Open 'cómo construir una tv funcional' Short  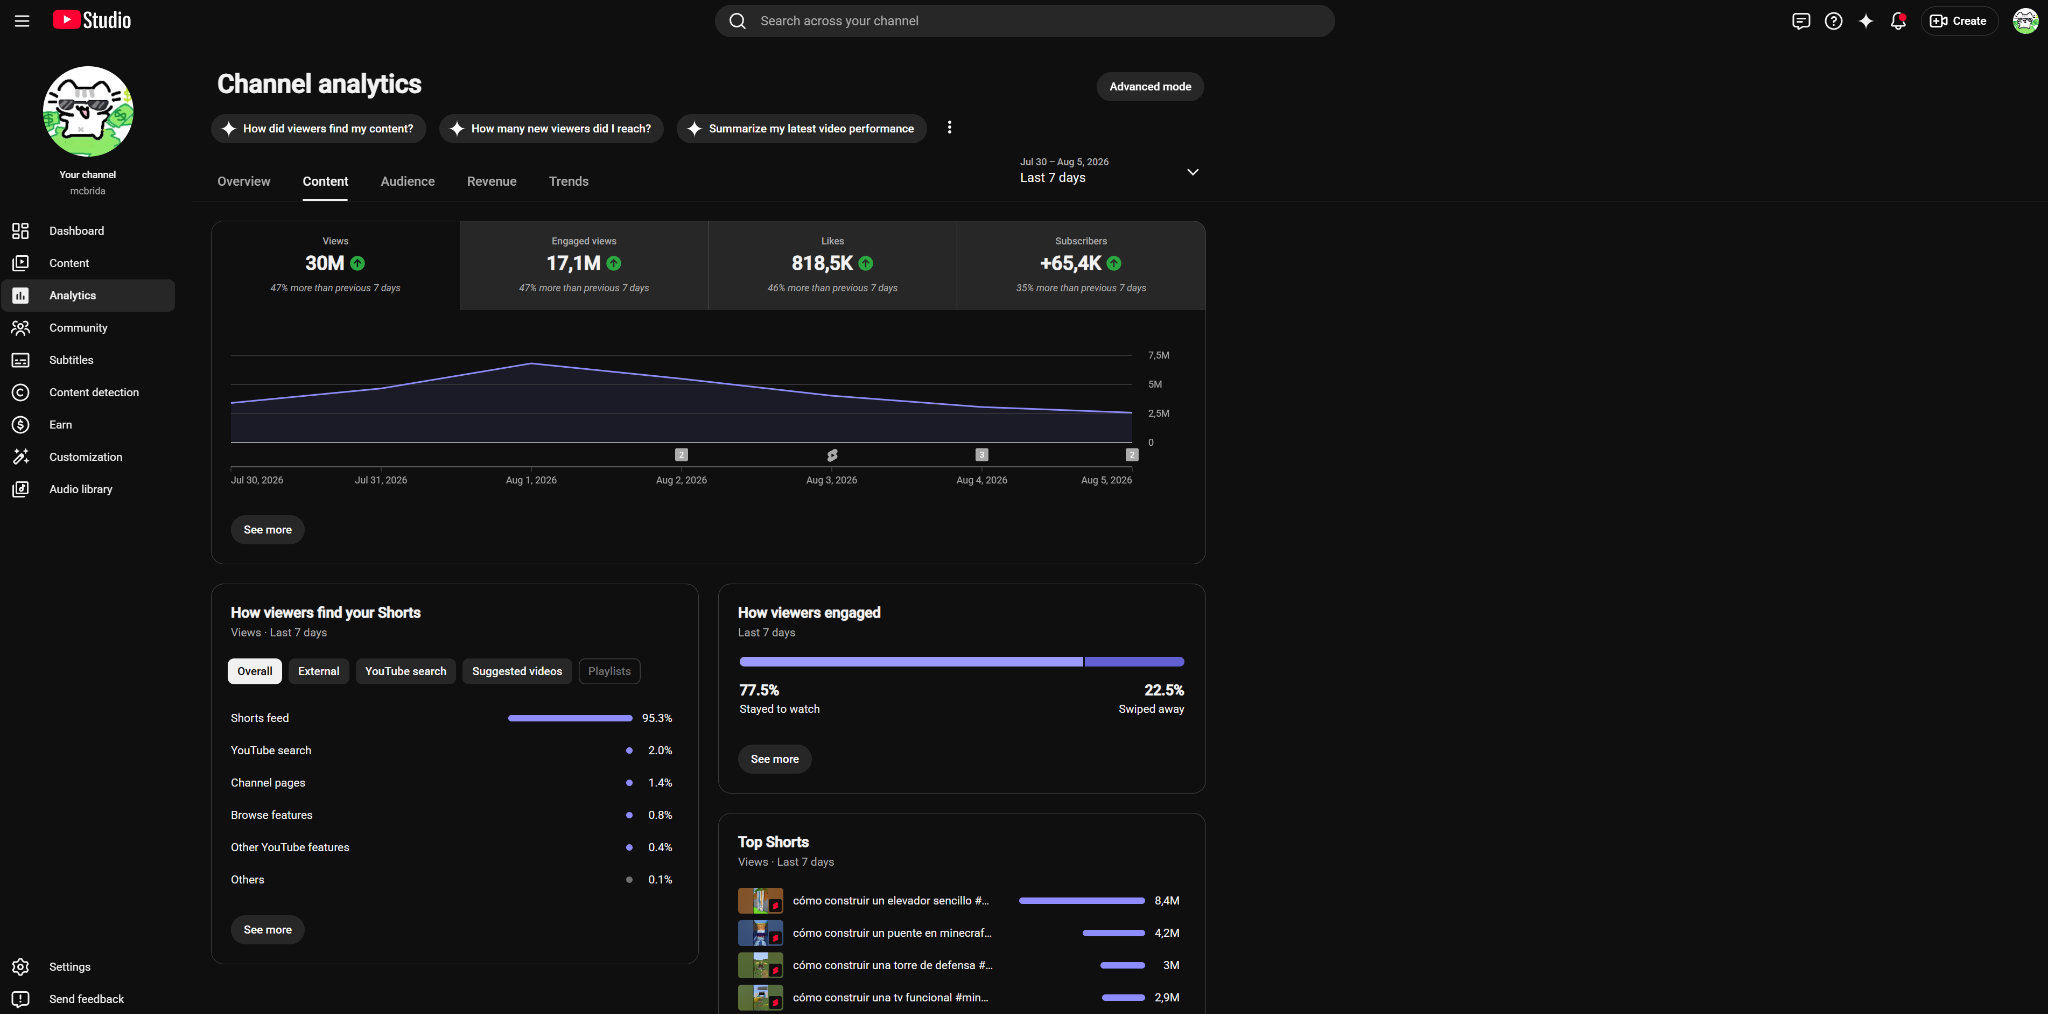(x=890, y=997)
